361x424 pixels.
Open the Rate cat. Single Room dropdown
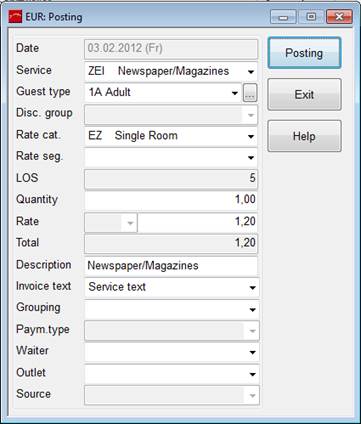(171, 136)
